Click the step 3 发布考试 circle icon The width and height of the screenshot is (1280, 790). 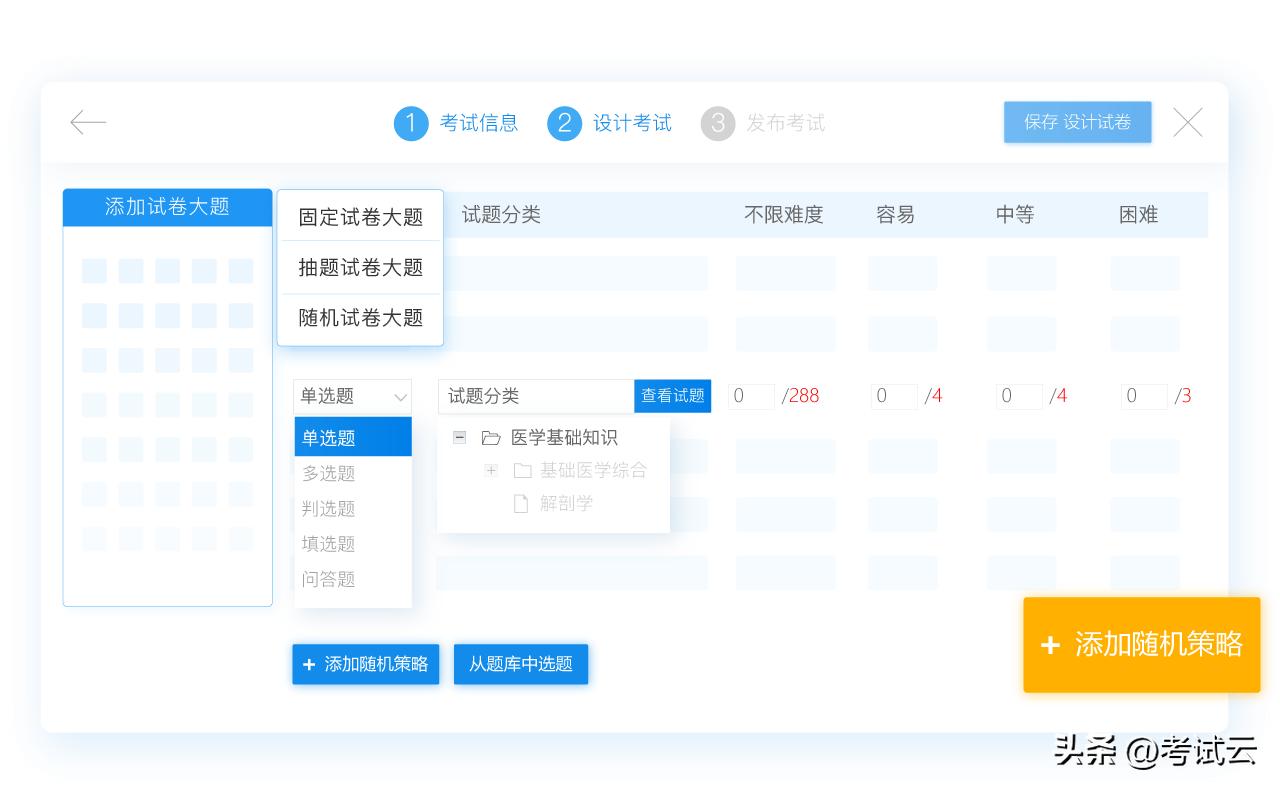coord(717,123)
